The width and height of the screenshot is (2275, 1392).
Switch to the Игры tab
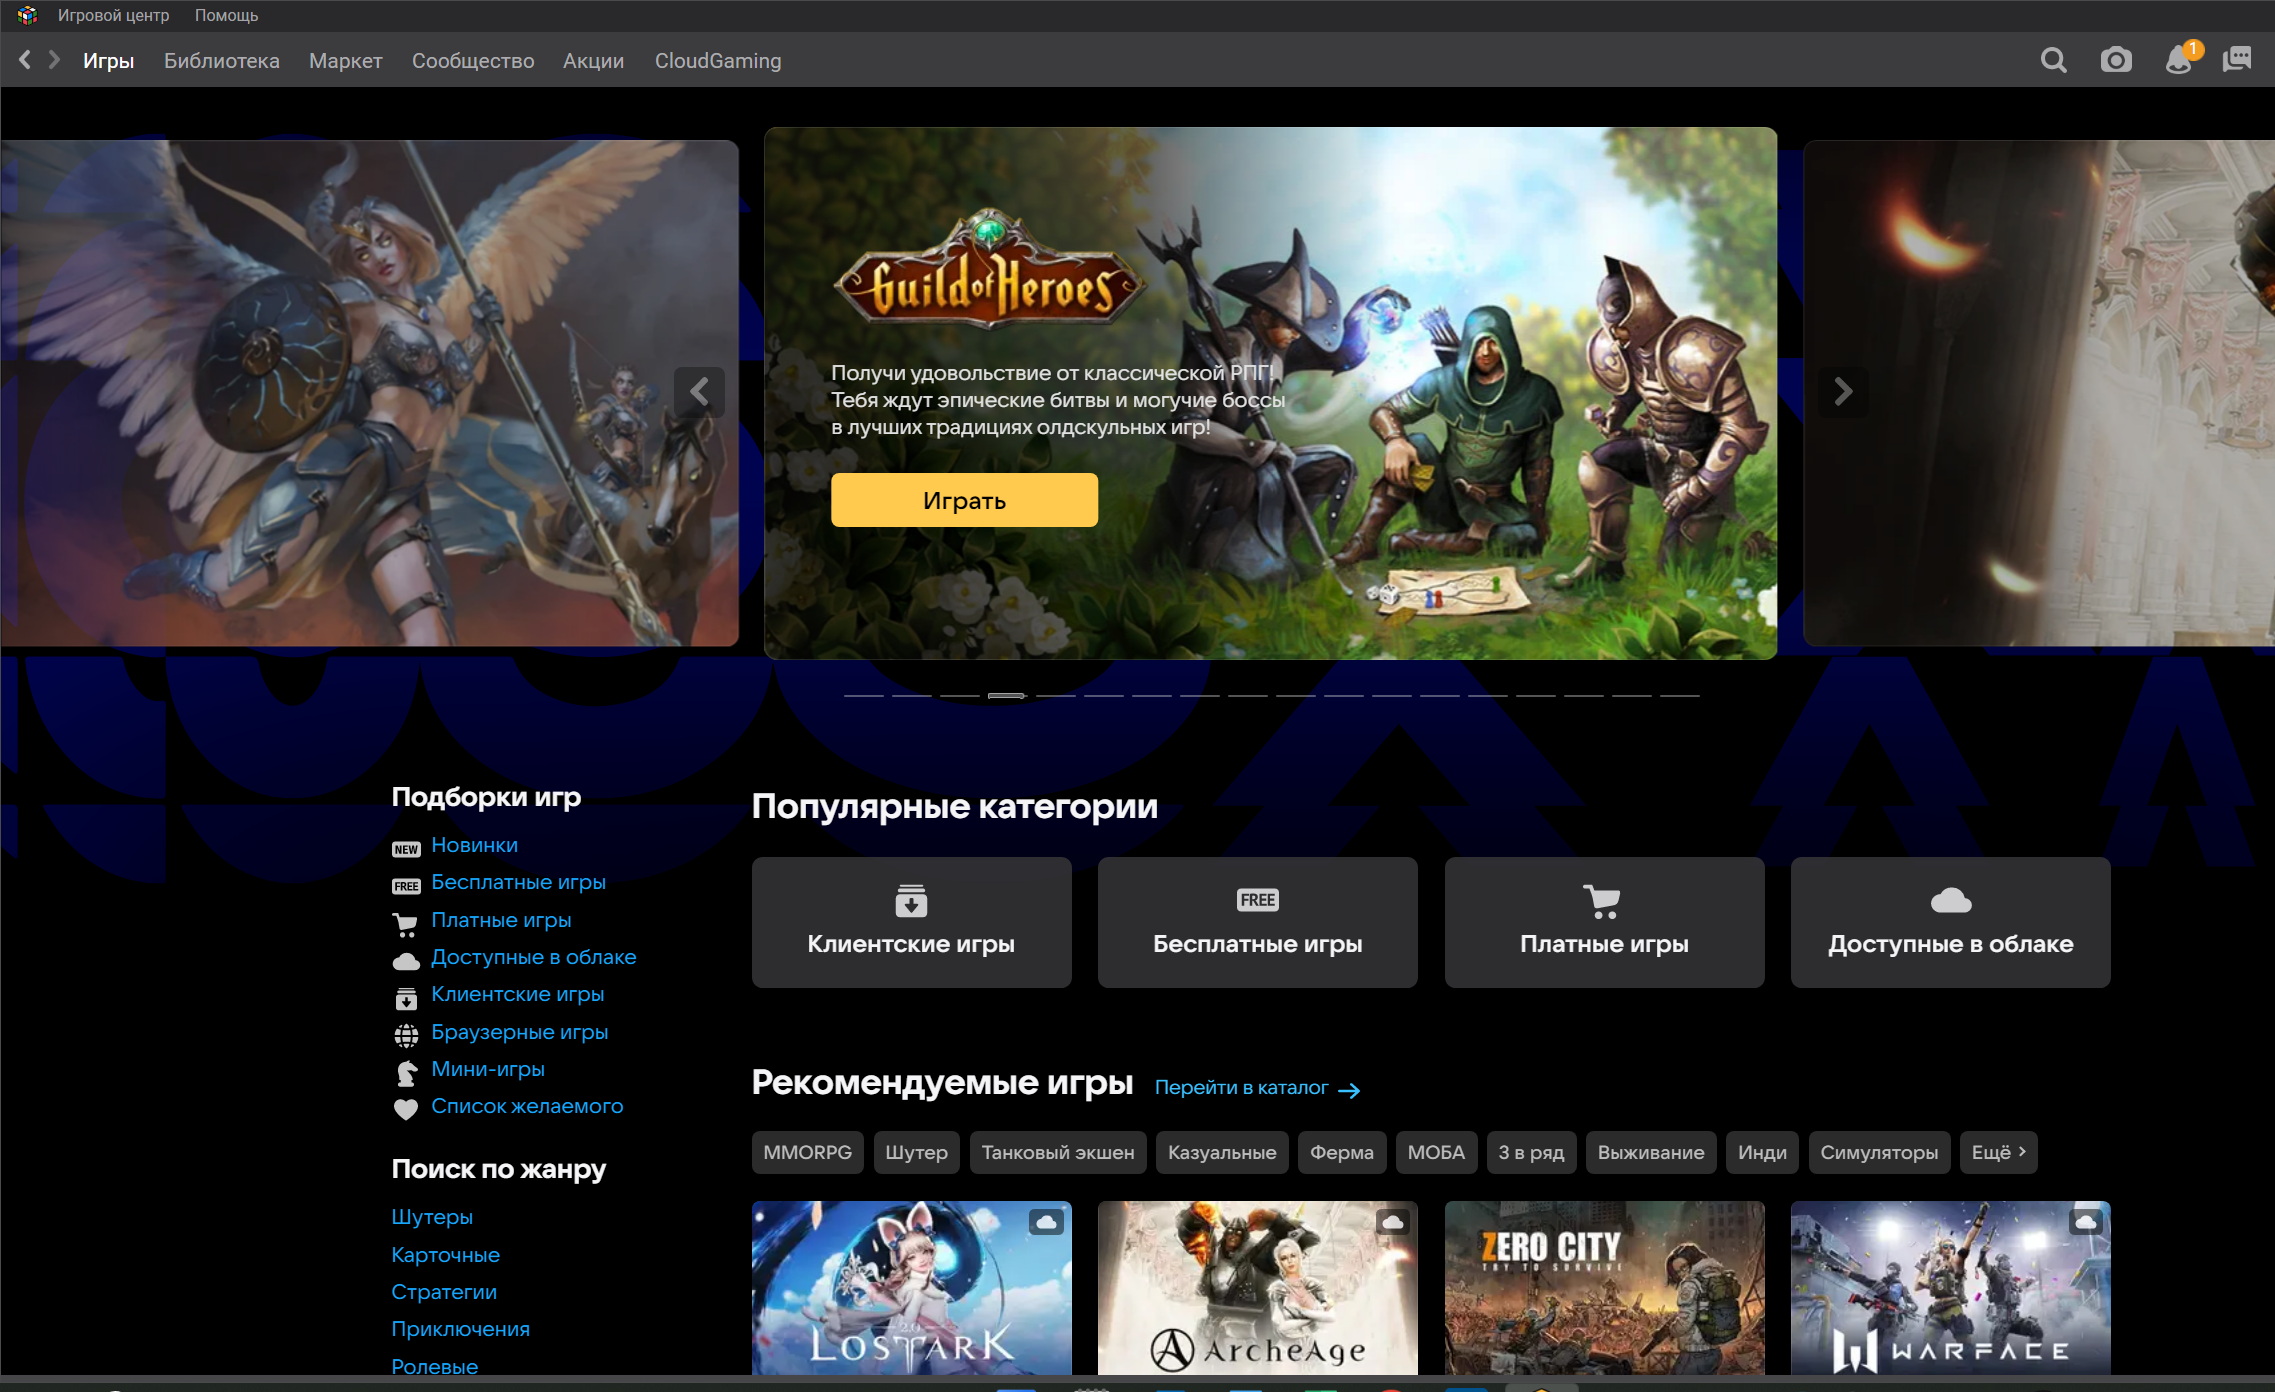108,61
